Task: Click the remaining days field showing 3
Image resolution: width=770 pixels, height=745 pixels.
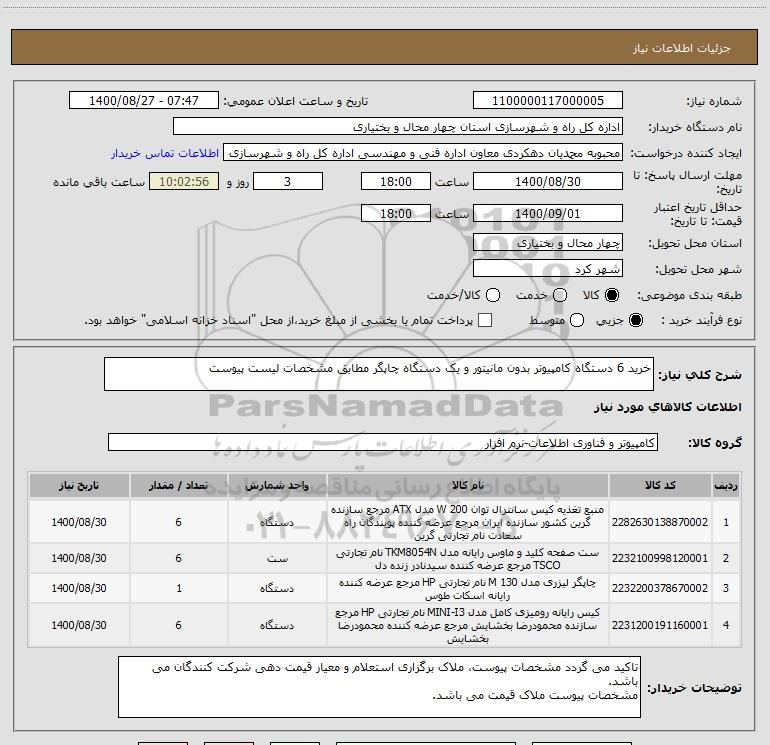Action: (288, 181)
